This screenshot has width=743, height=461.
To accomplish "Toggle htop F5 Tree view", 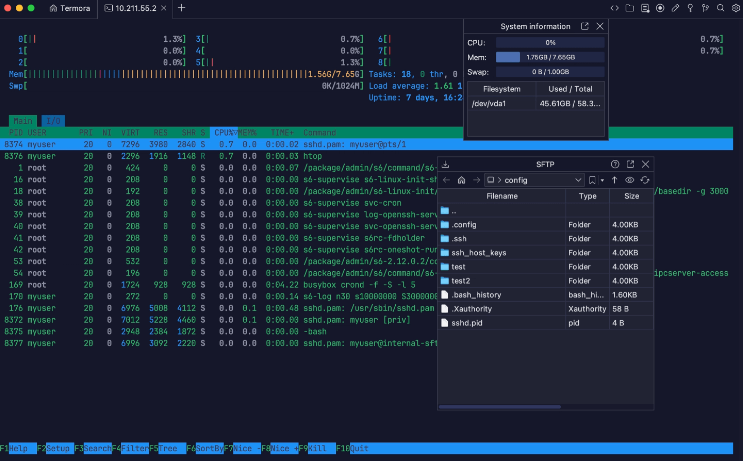I will (168, 448).
